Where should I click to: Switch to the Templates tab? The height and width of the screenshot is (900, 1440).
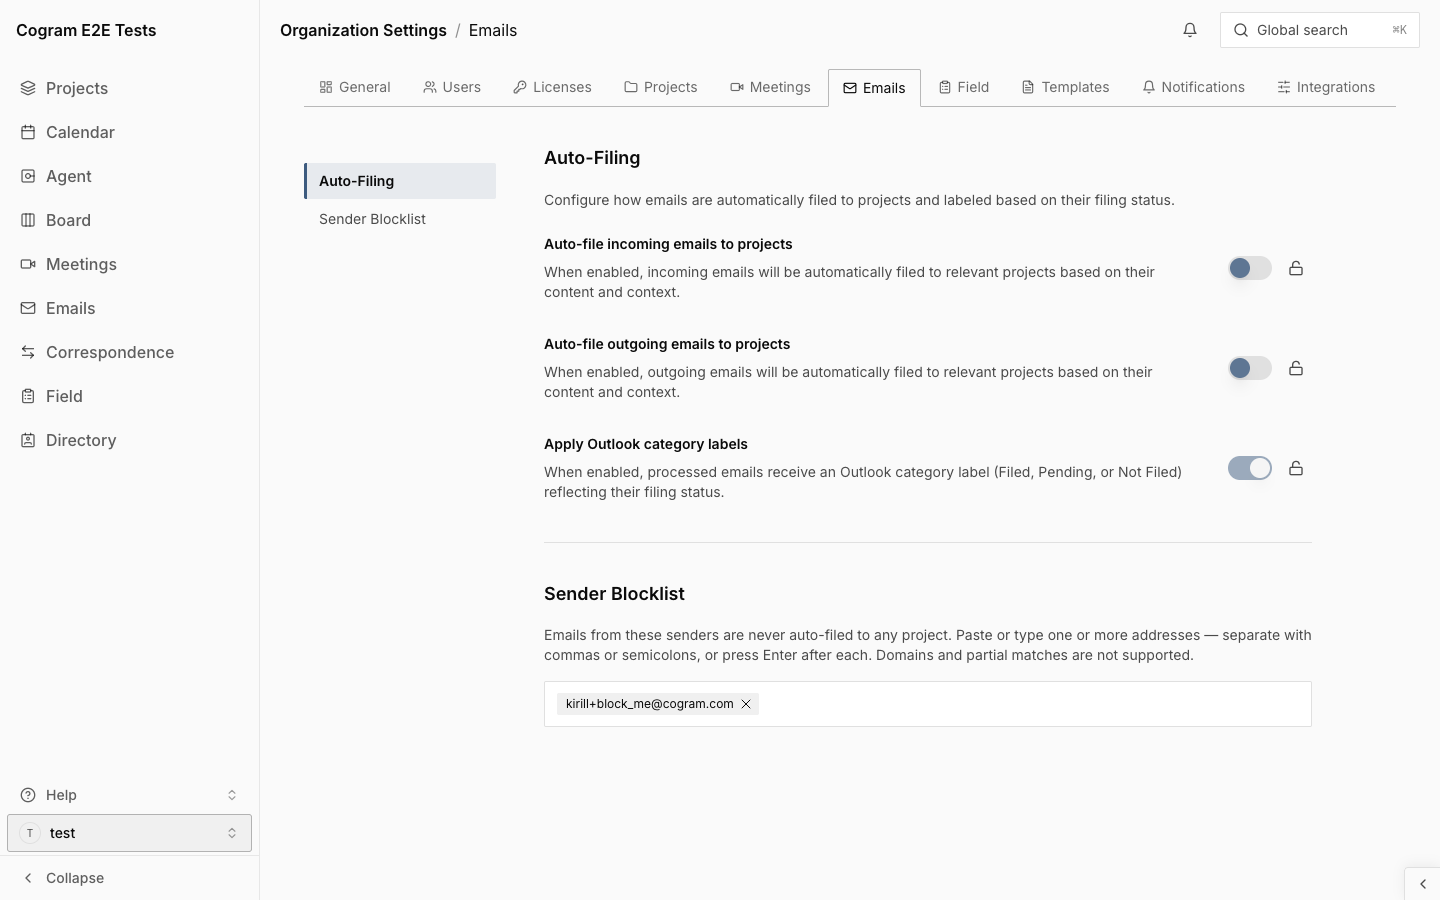[1065, 87]
